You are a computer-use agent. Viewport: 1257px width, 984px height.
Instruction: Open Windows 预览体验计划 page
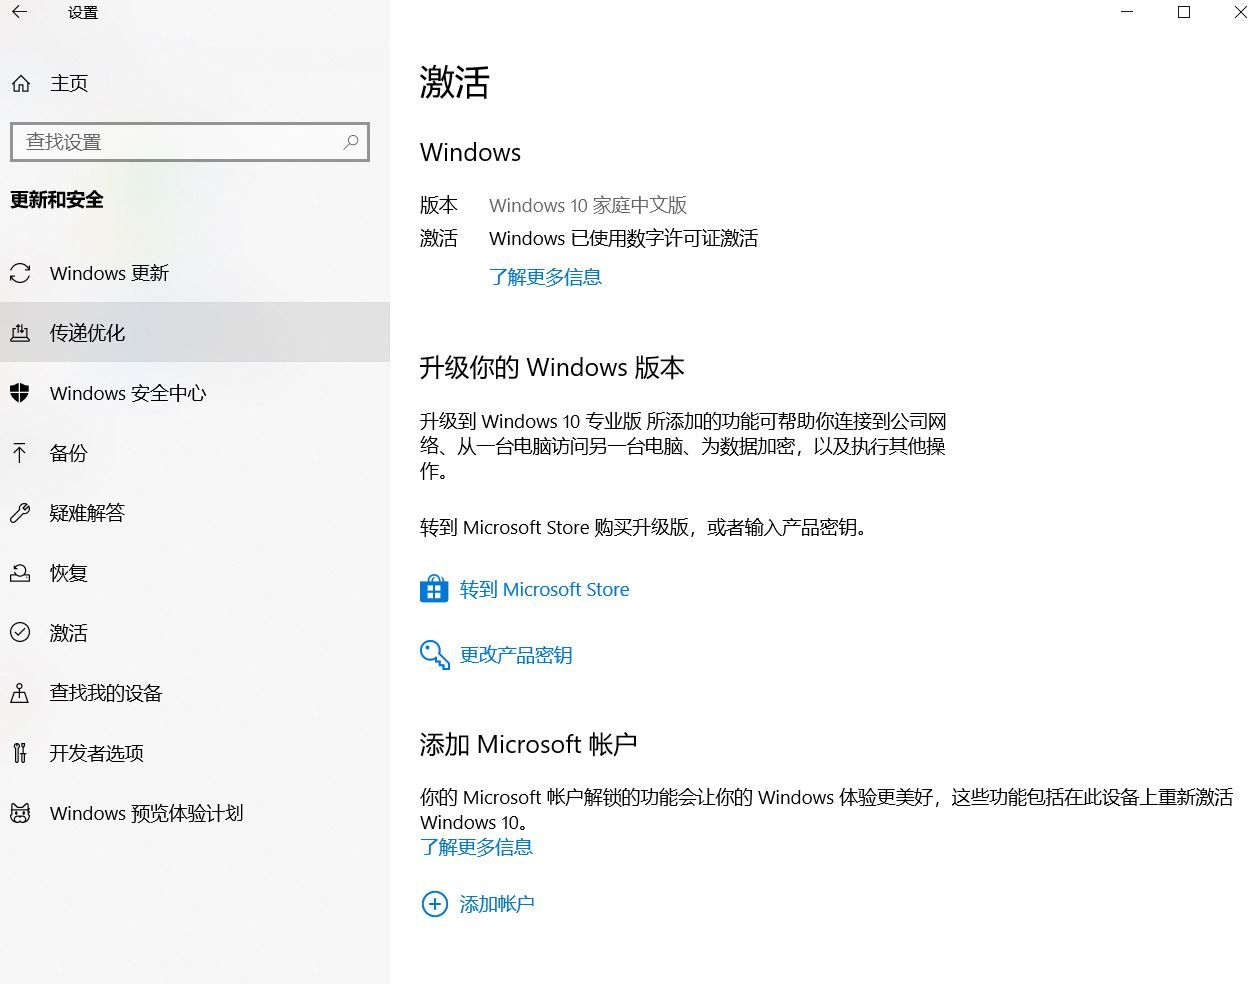click(x=195, y=813)
